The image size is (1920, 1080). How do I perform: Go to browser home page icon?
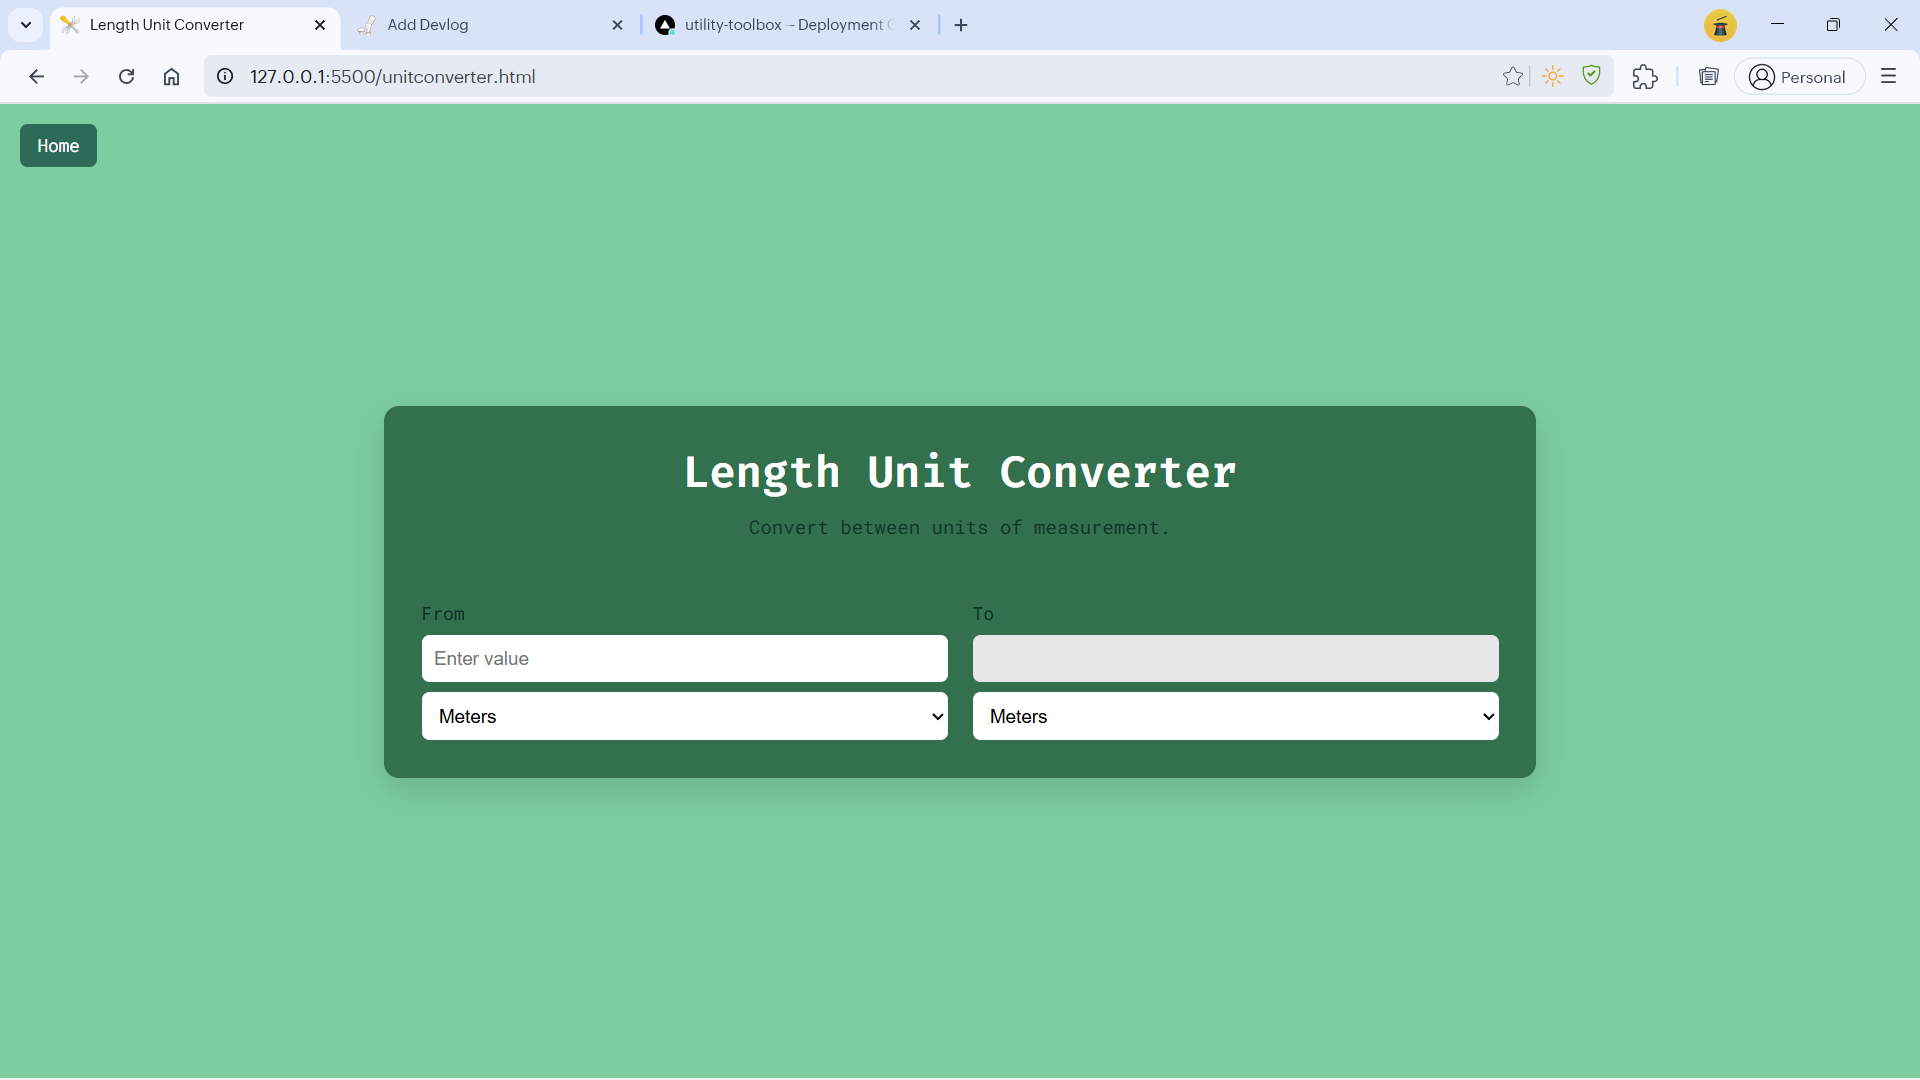tap(171, 77)
